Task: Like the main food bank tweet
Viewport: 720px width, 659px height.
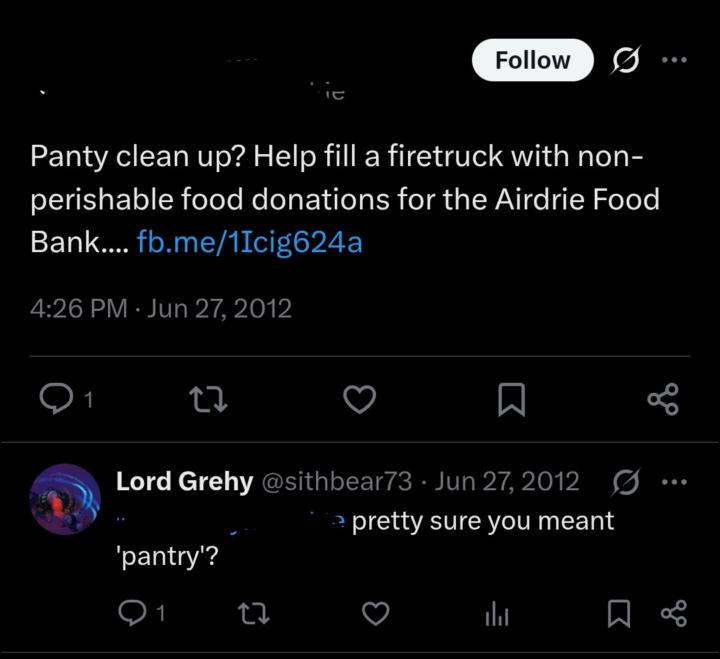Action: tap(359, 400)
